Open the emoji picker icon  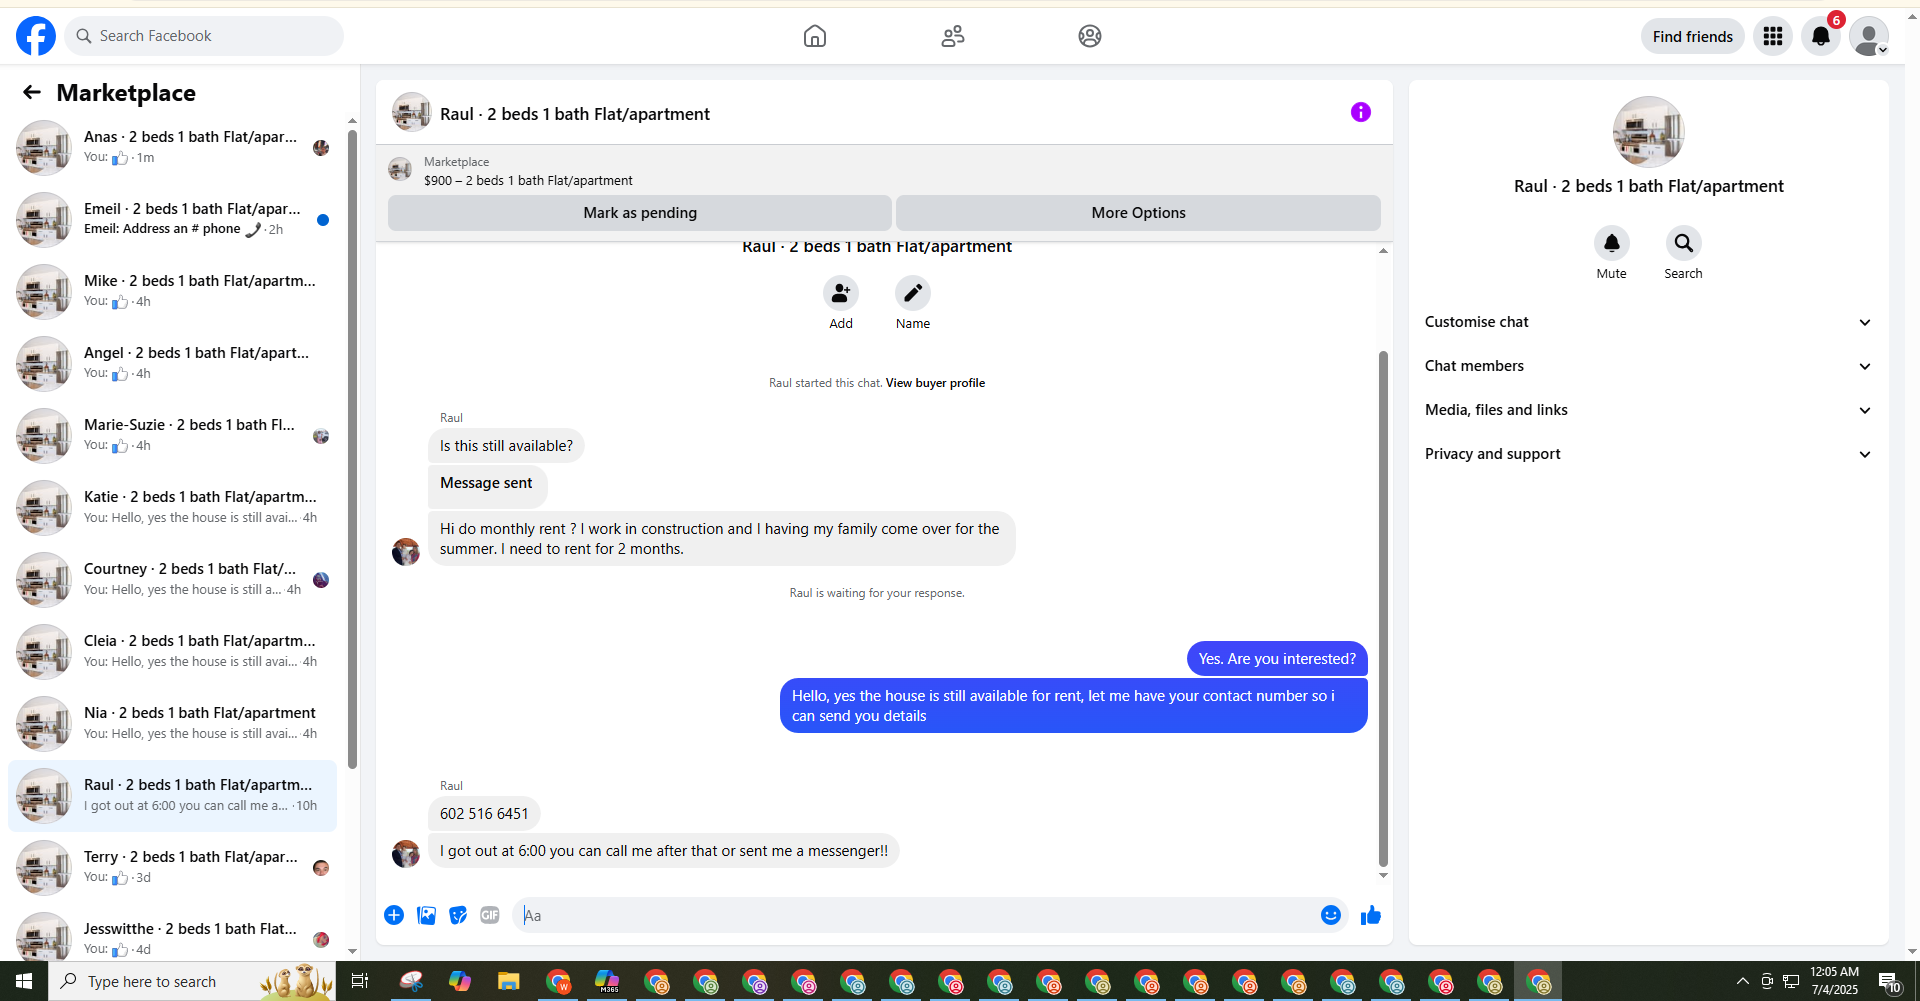(1331, 915)
